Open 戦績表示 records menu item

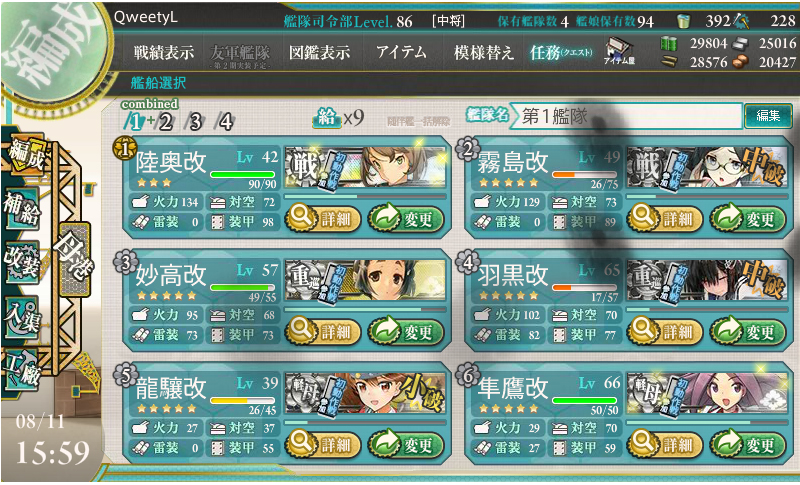pyautogui.click(x=164, y=52)
